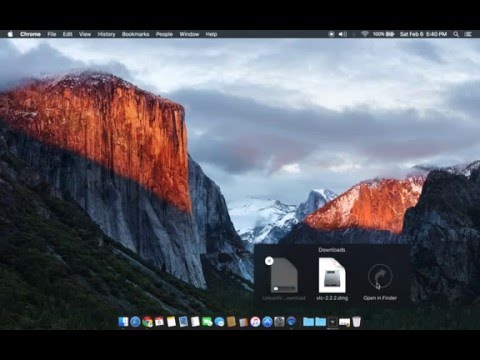Open the File menu
480x360 pixels.
(x=52, y=34)
